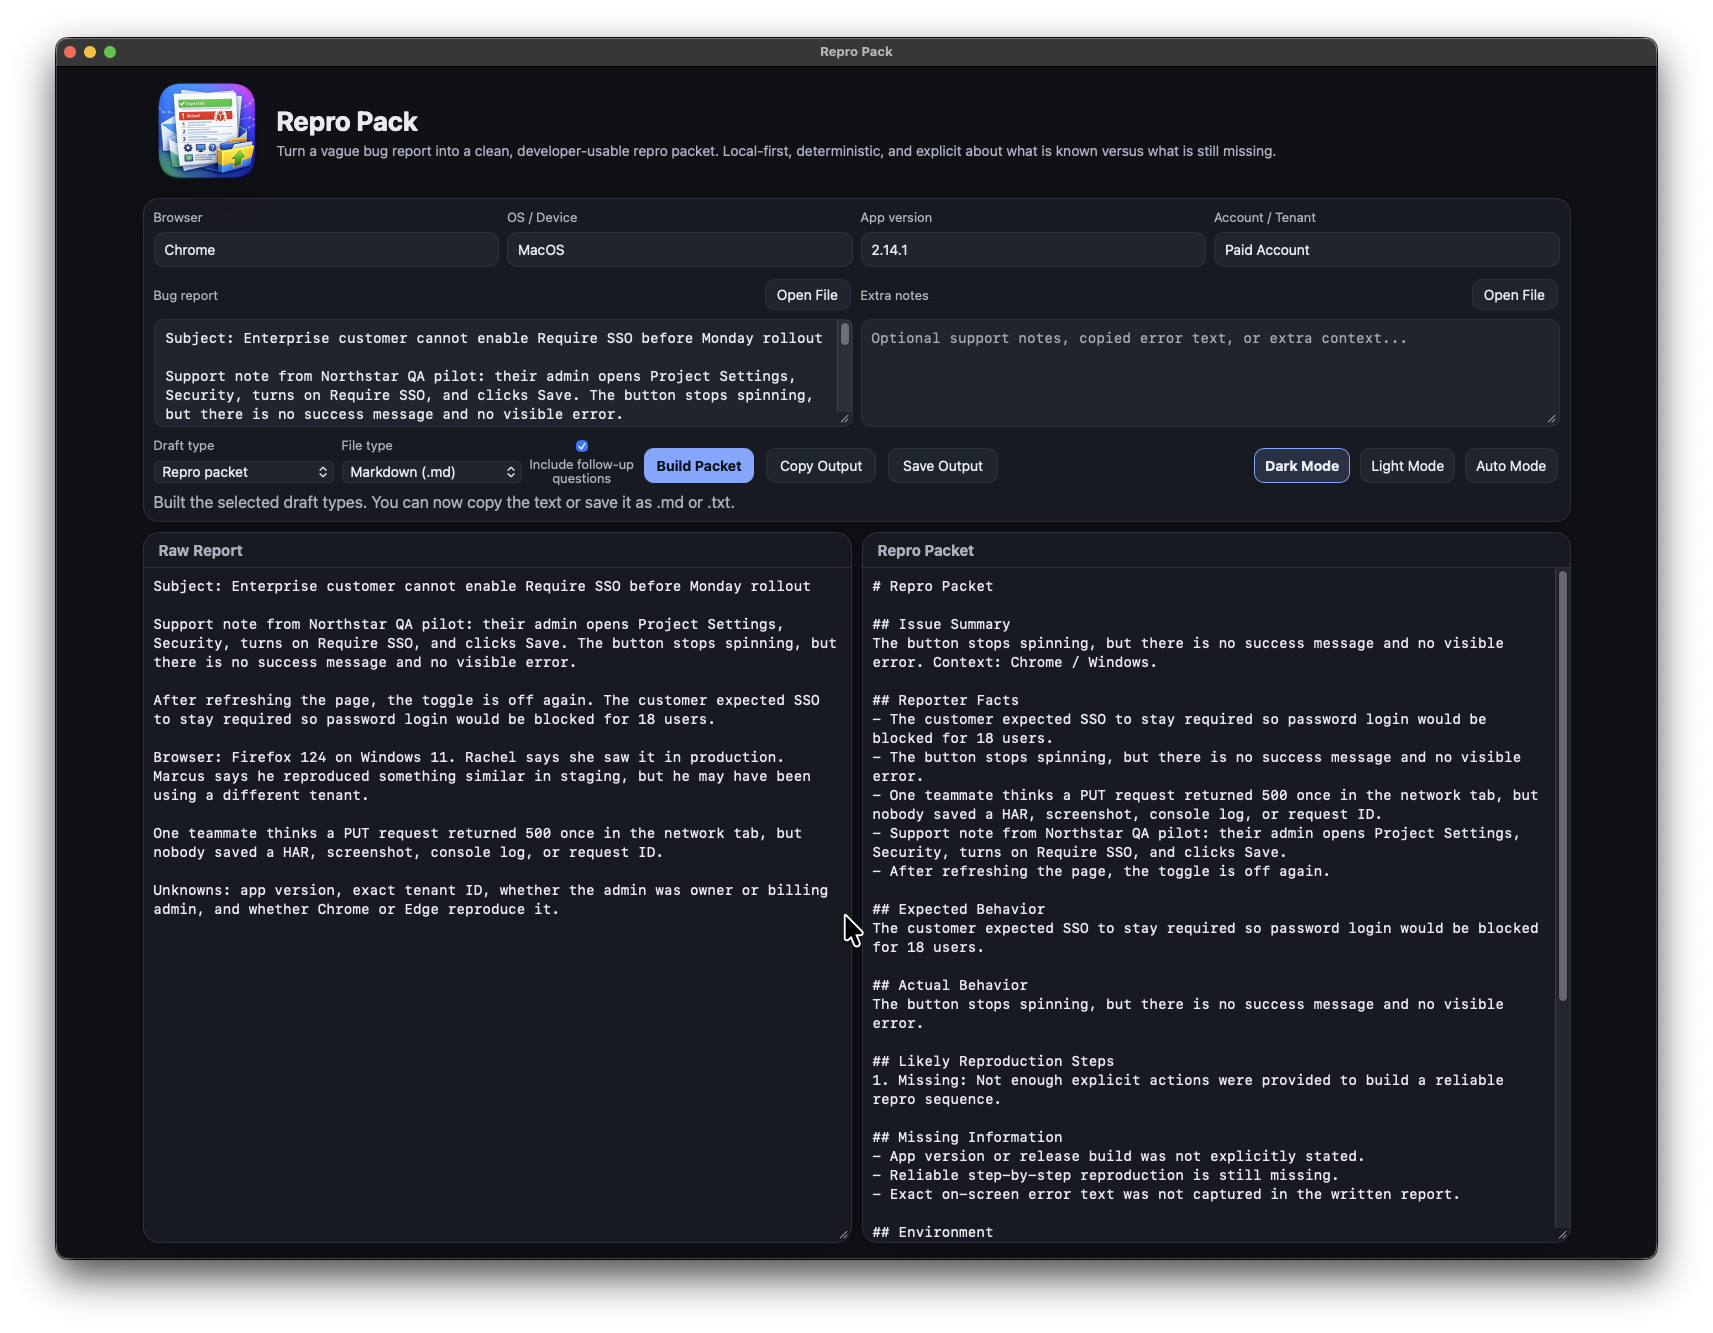
Task: Select the Auto Mode theme option
Action: point(1511,466)
